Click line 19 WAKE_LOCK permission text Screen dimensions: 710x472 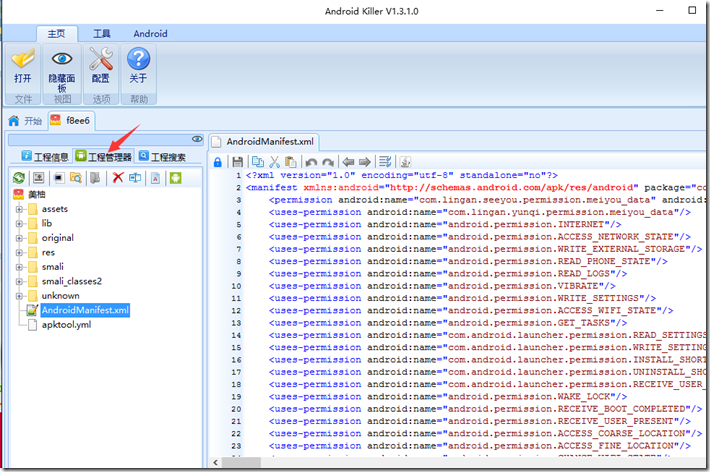click(x=448, y=397)
